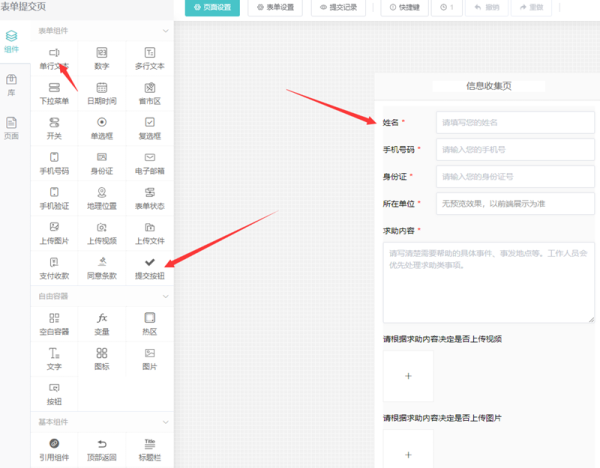The height and width of the screenshot is (468, 600).
Task: Select the 复选框 checkbox component
Action: point(150,129)
